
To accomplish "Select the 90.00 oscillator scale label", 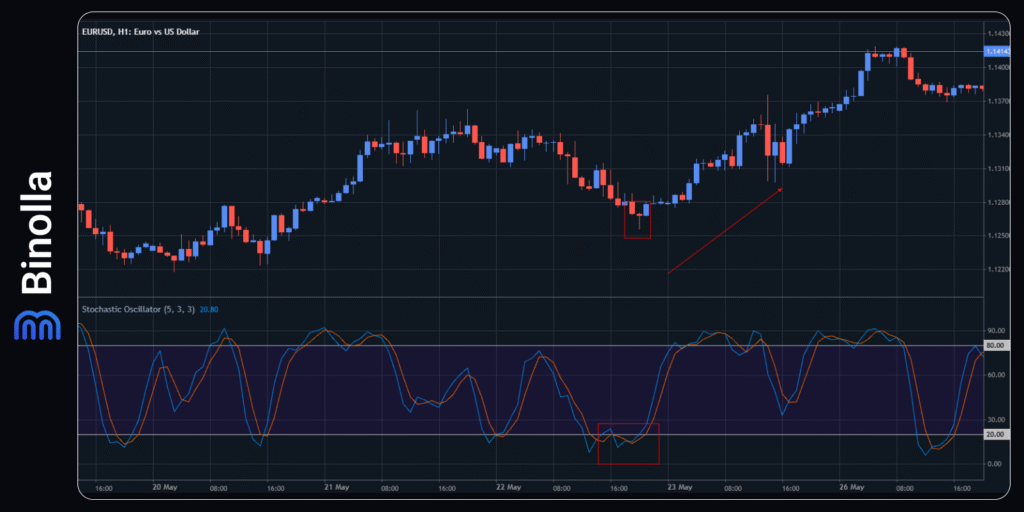I will click(x=996, y=330).
